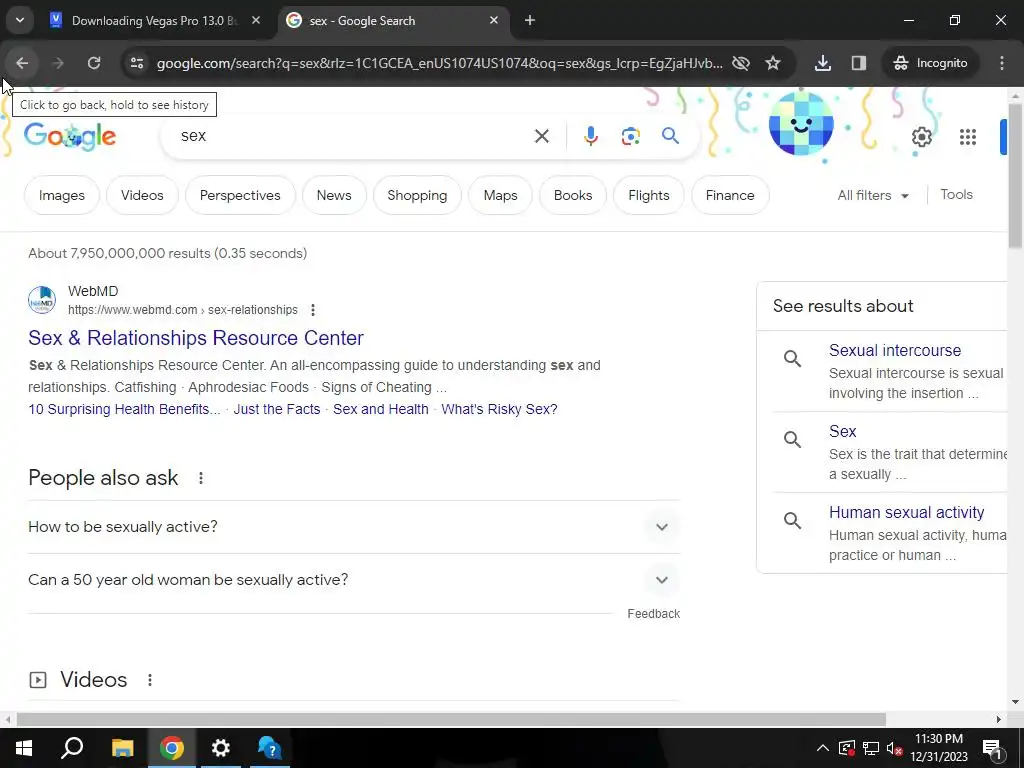Open the 10 Surprising Health Benefits sitelink
Viewport: 1024px width, 768px height.
[124, 409]
